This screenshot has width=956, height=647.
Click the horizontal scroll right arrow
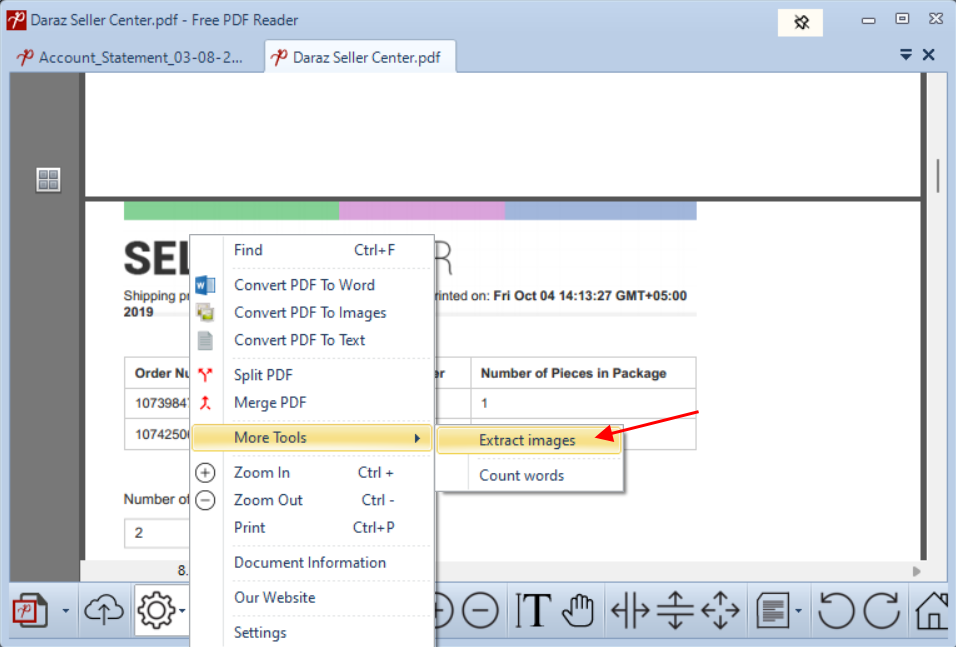coord(916,571)
